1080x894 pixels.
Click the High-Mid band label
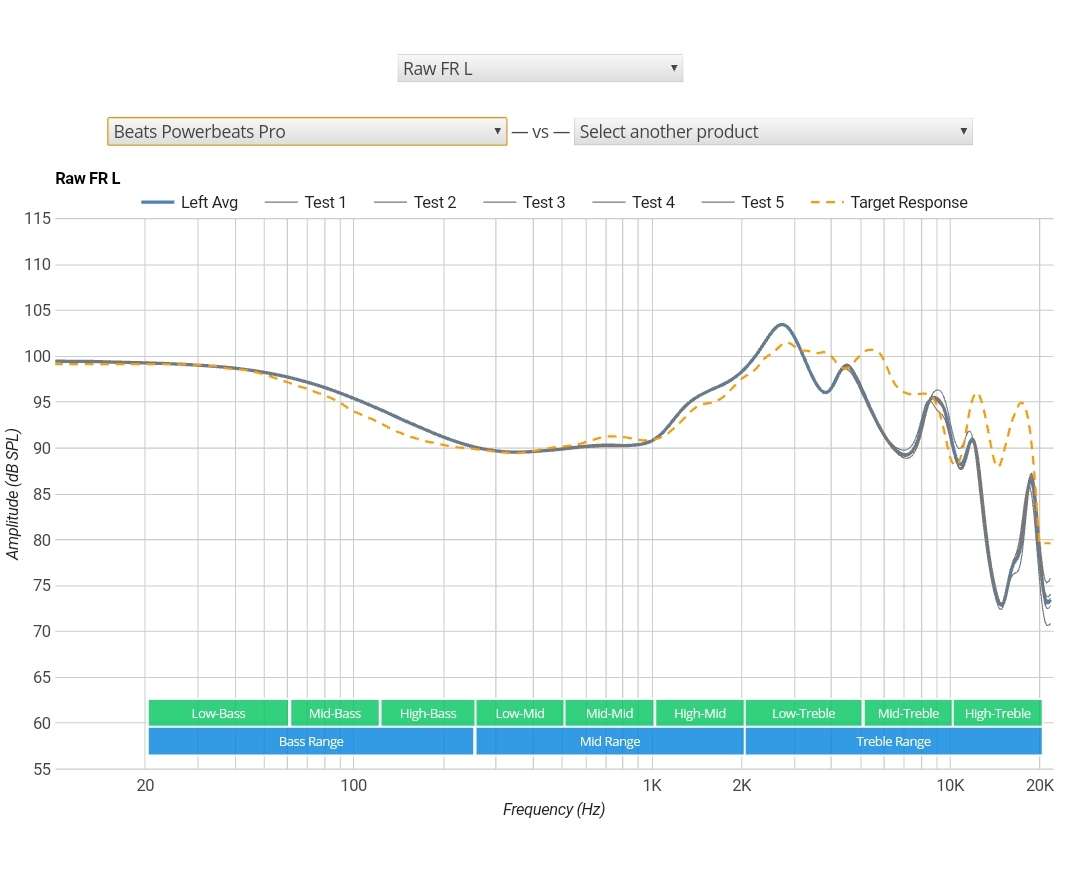pyautogui.click(x=700, y=713)
